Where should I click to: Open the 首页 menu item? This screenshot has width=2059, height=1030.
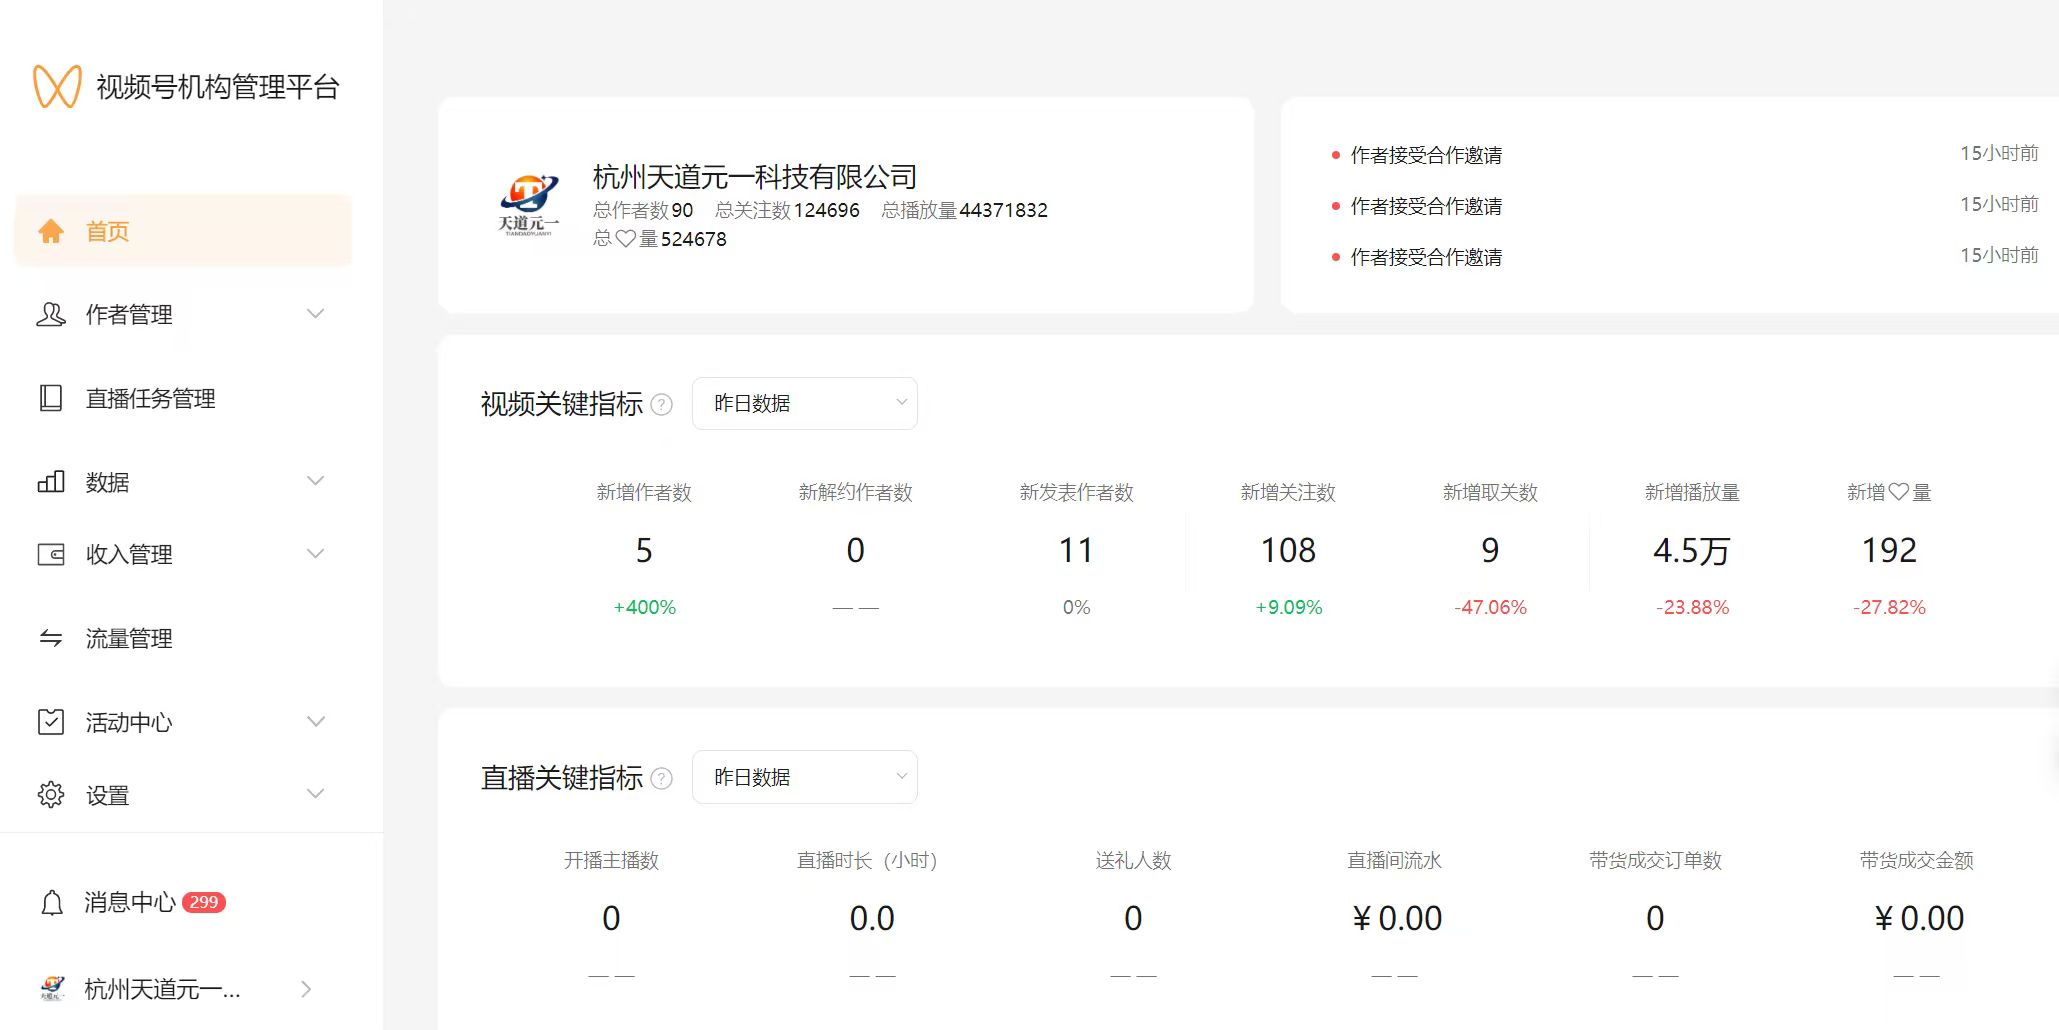pyautogui.click(x=183, y=231)
